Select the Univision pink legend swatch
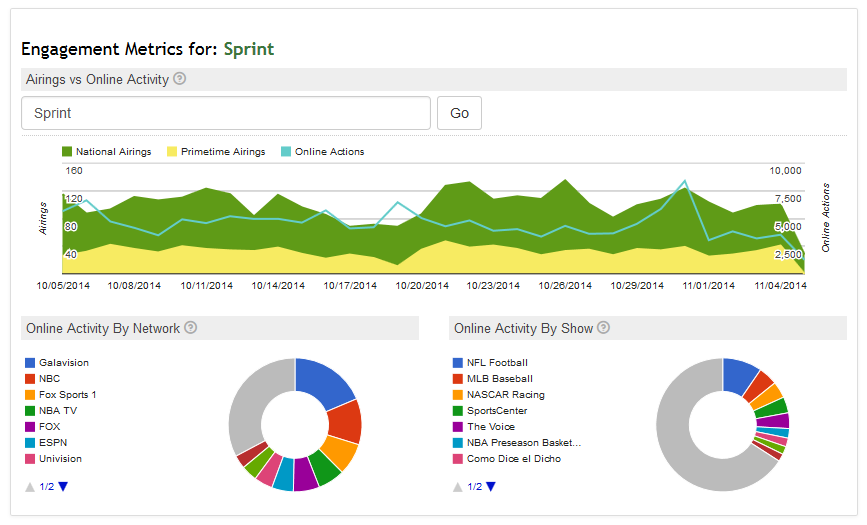 click(30, 459)
